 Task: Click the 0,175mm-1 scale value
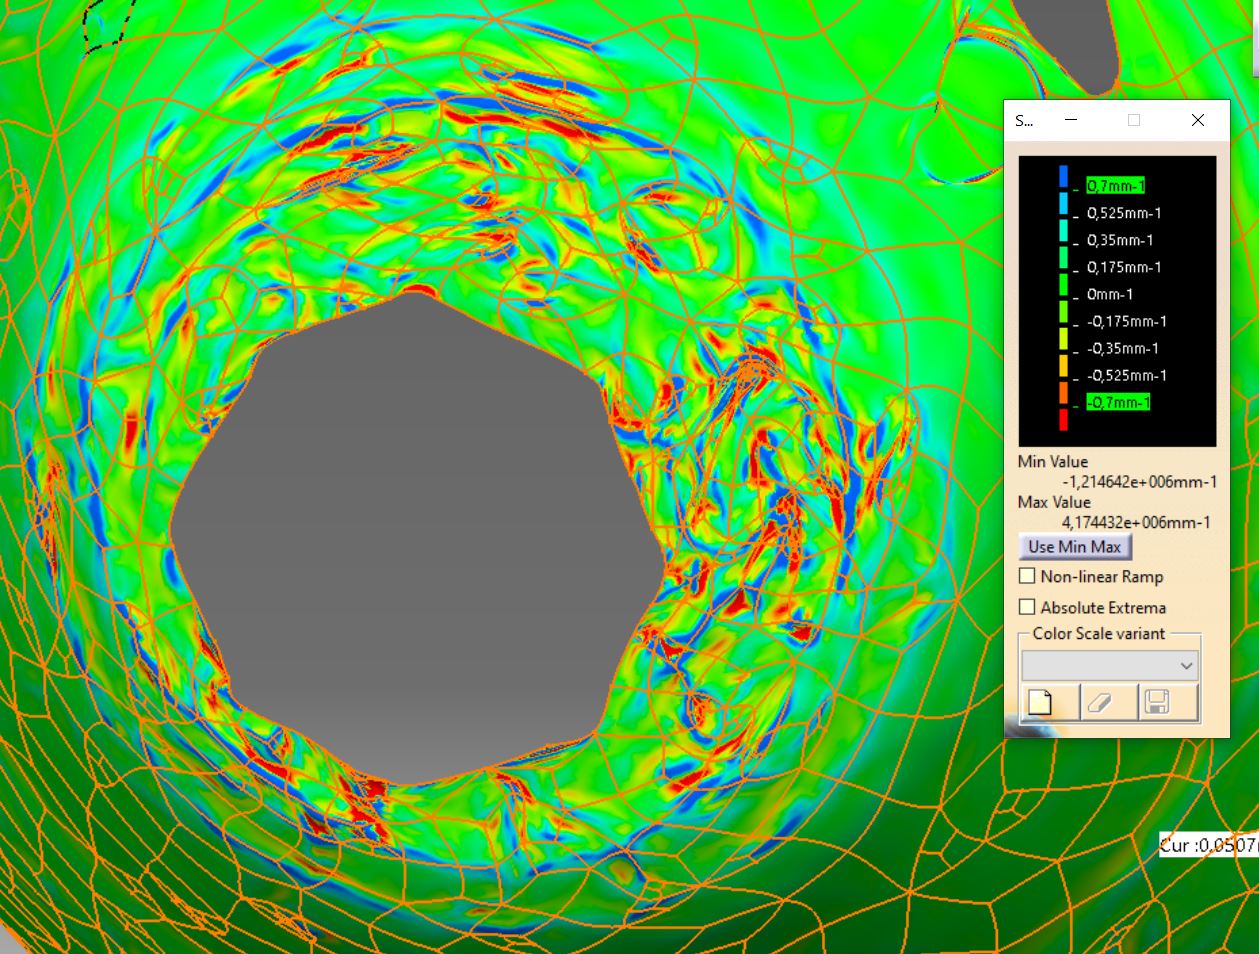pyautogui.click(x=1124, y=267)
